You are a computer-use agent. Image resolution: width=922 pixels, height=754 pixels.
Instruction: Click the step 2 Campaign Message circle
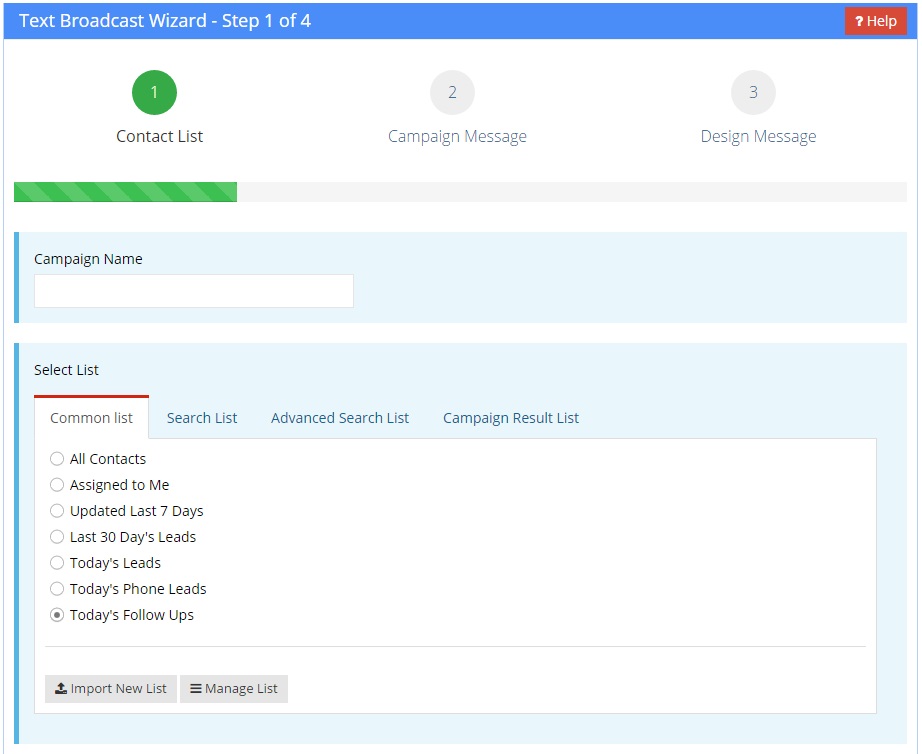pyautogui.click(x=452, y=91)
